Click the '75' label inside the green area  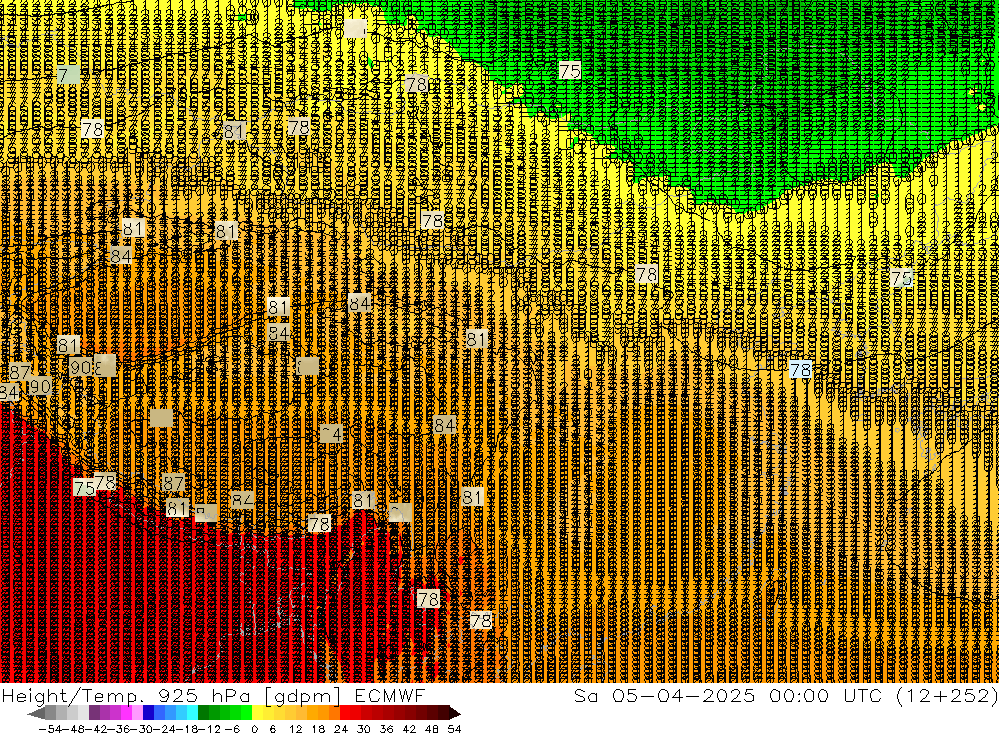tap(570, 70)
